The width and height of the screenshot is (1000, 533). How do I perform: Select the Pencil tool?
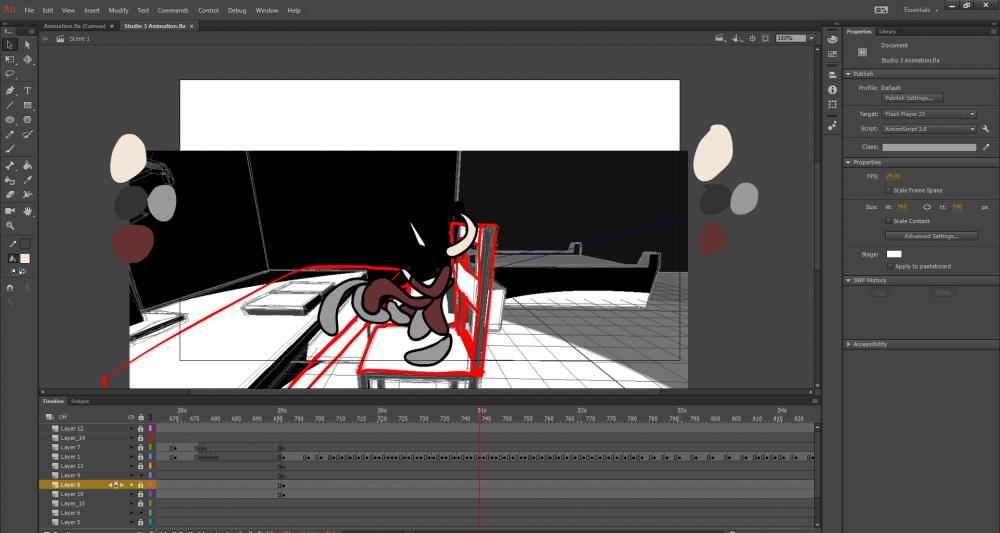coord(10,135)
